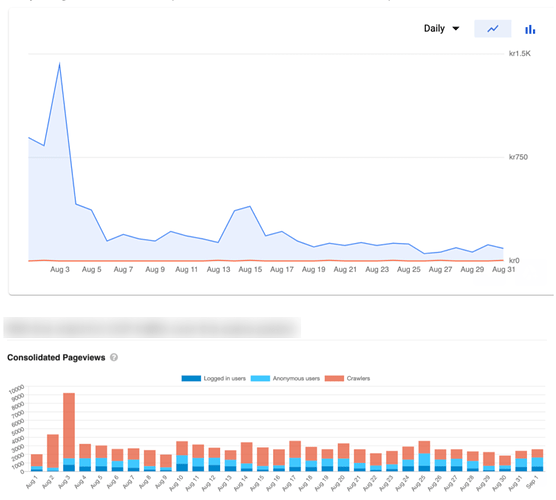Click the Crawlers legend label

pyautogui.click(x=358, y=378)
